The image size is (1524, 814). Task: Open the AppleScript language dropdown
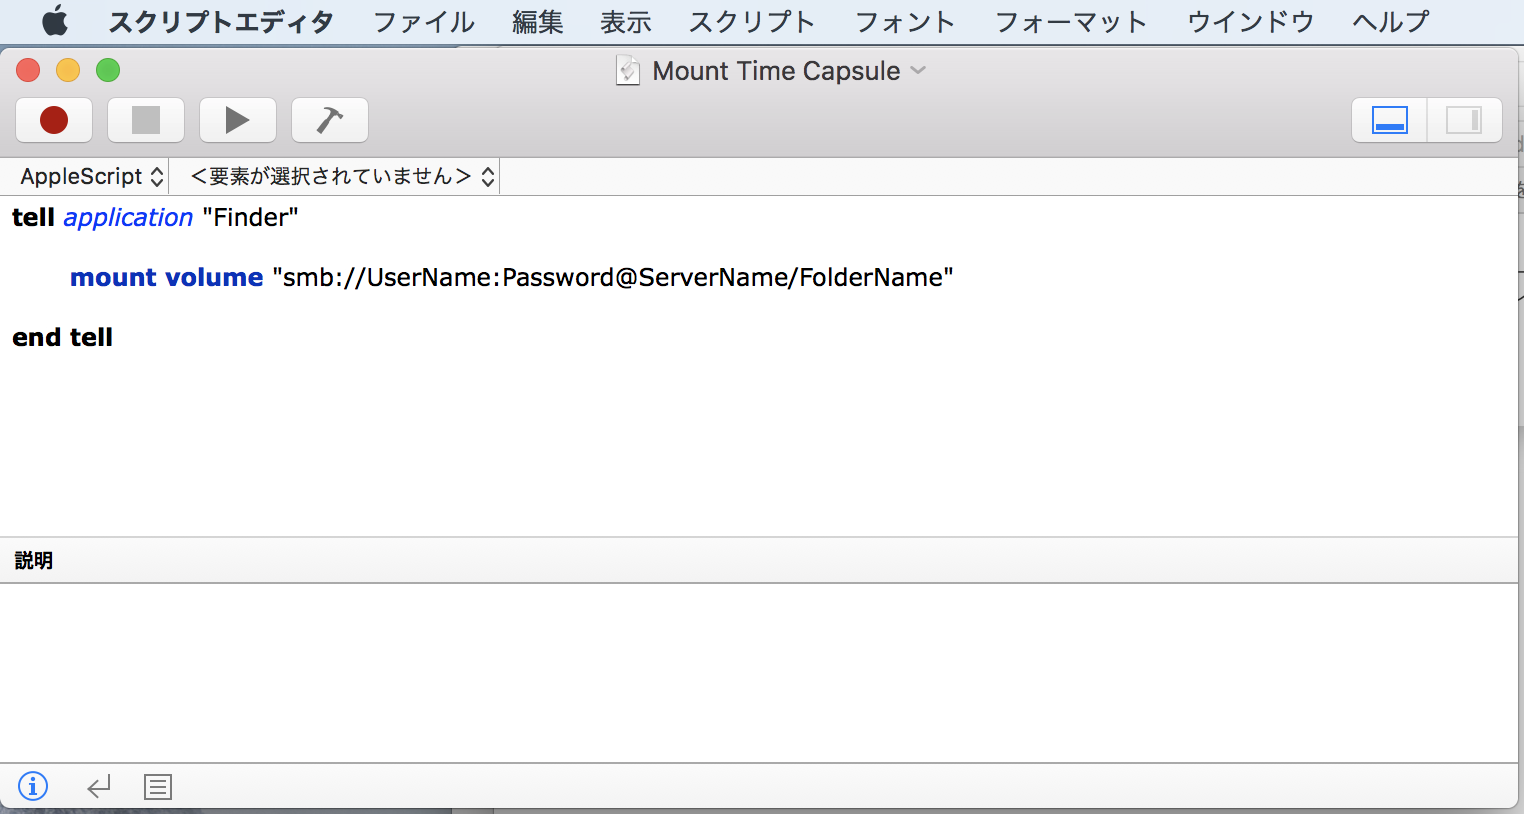91,177
